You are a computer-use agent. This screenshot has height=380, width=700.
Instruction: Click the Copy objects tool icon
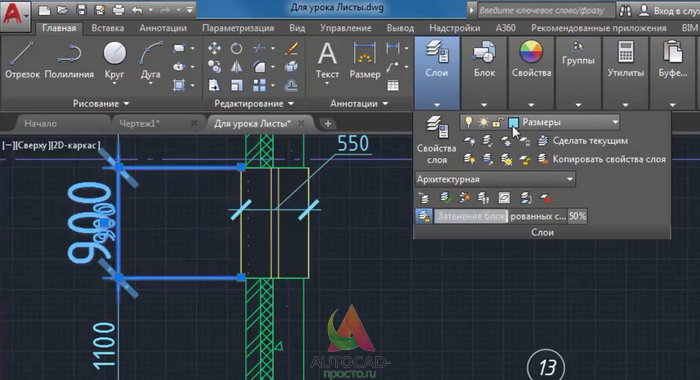214,67
